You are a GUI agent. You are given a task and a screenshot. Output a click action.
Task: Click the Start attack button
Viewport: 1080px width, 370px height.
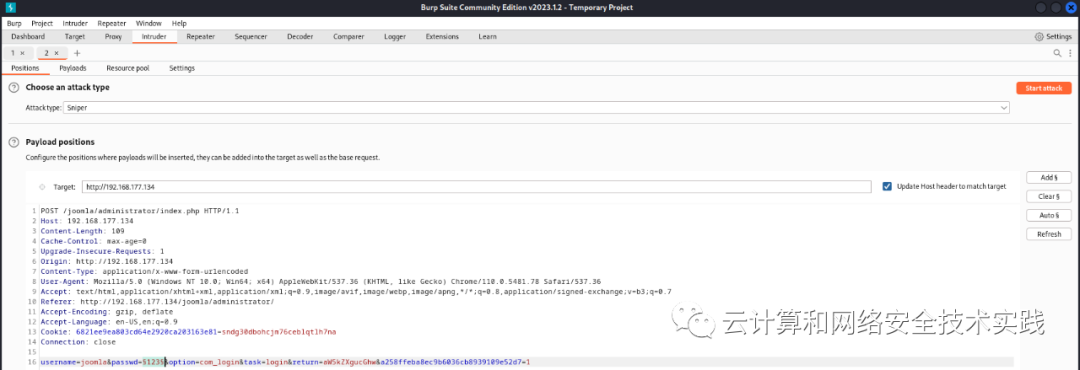[x=1043, y=88]
